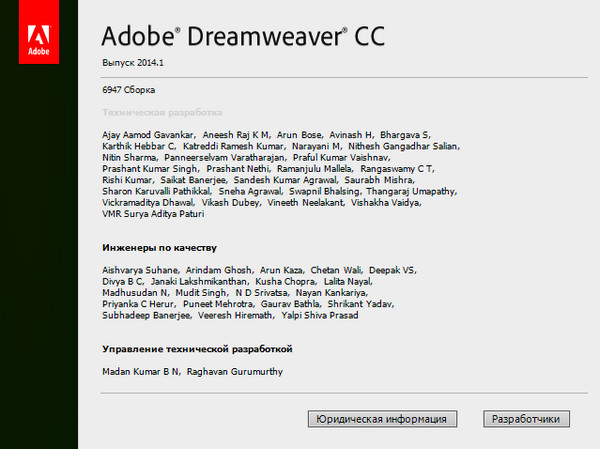
Task: Click the Инженеры по качеству heading
Action: click(159, 248)
